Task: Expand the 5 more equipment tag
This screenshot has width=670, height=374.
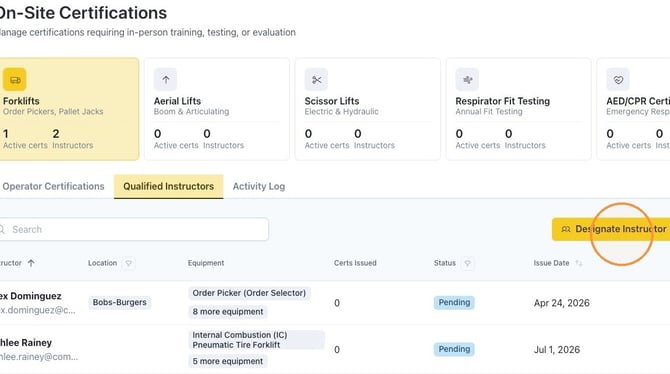Action: (228, 361)
